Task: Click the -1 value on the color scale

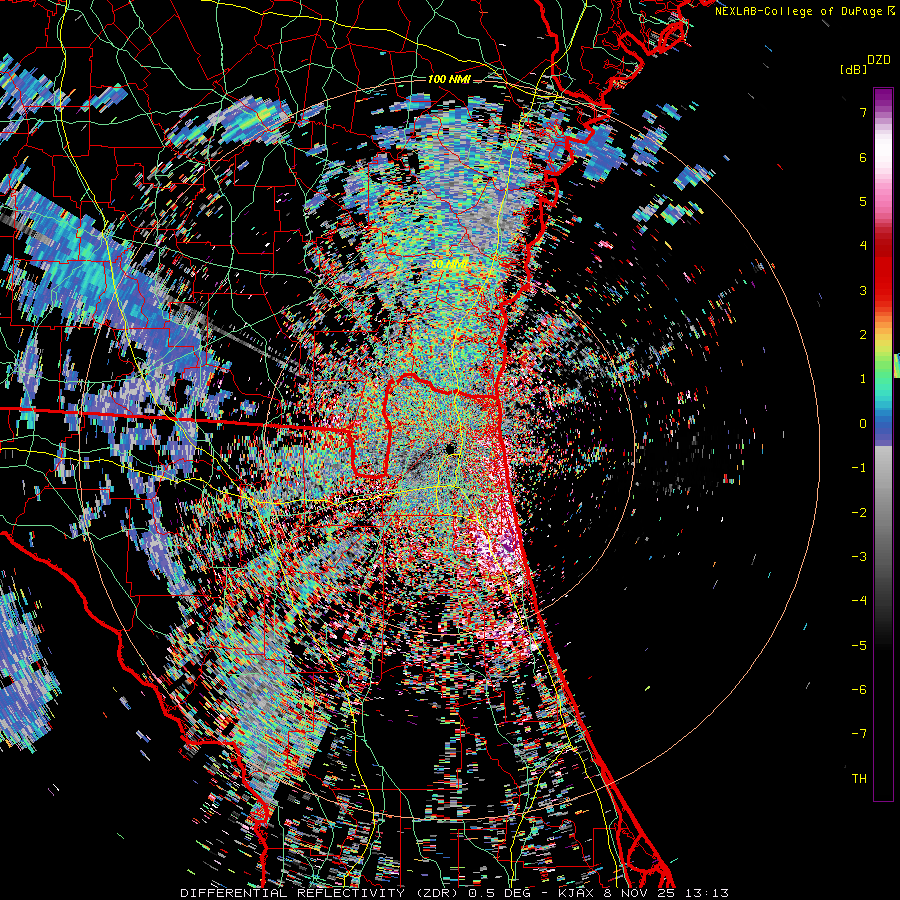Action: coord(859,468)
